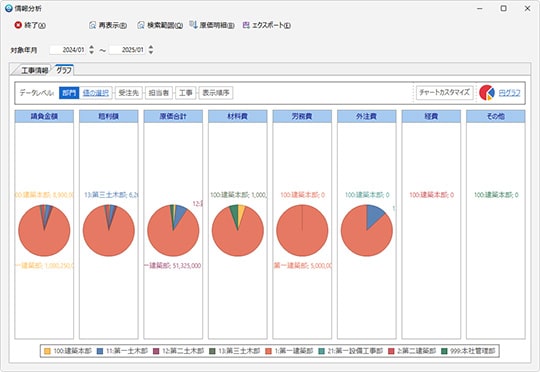Click the 請負金額 column header

[x=44, y=116]
